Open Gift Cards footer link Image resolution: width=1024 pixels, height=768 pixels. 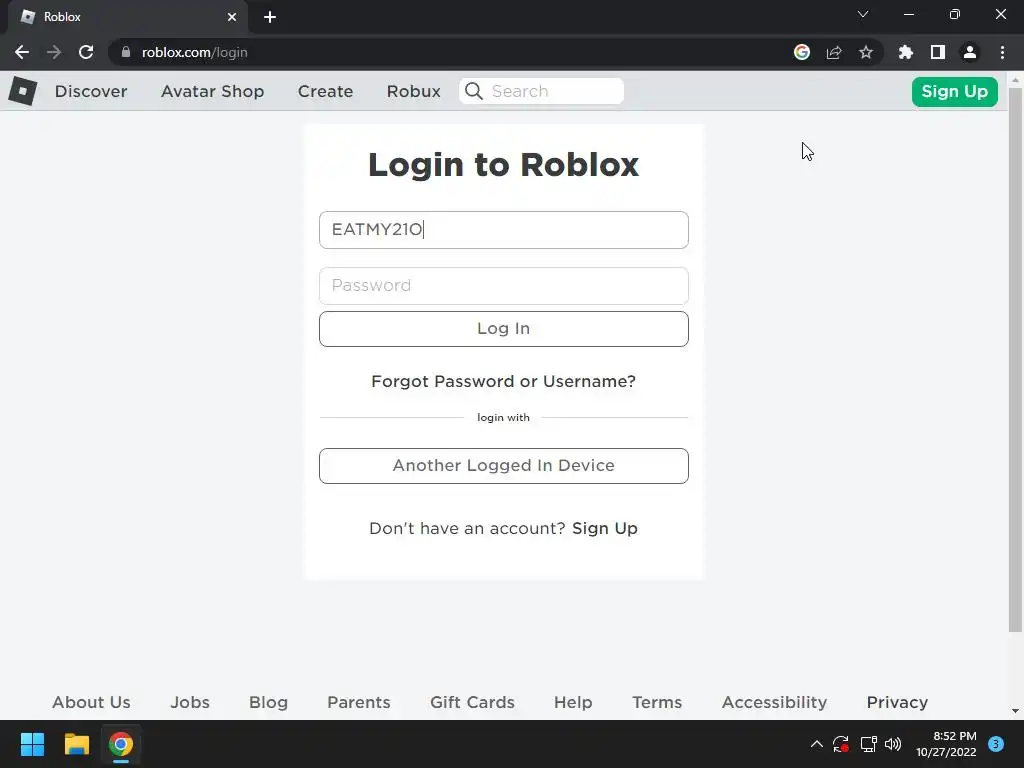pos(472,702)
